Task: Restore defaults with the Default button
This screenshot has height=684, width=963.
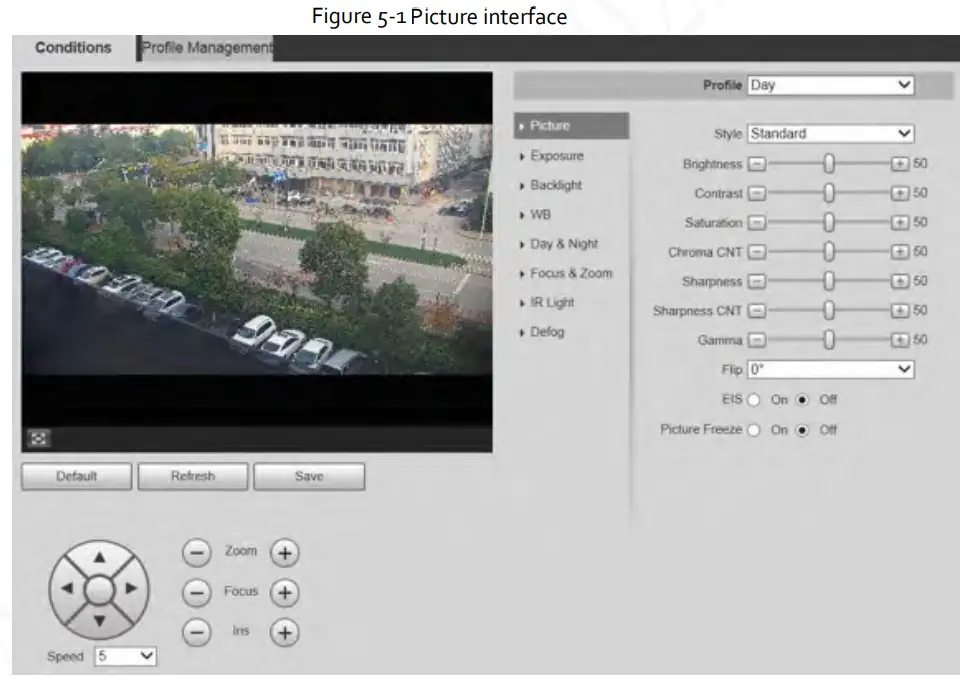Action: 75,476
